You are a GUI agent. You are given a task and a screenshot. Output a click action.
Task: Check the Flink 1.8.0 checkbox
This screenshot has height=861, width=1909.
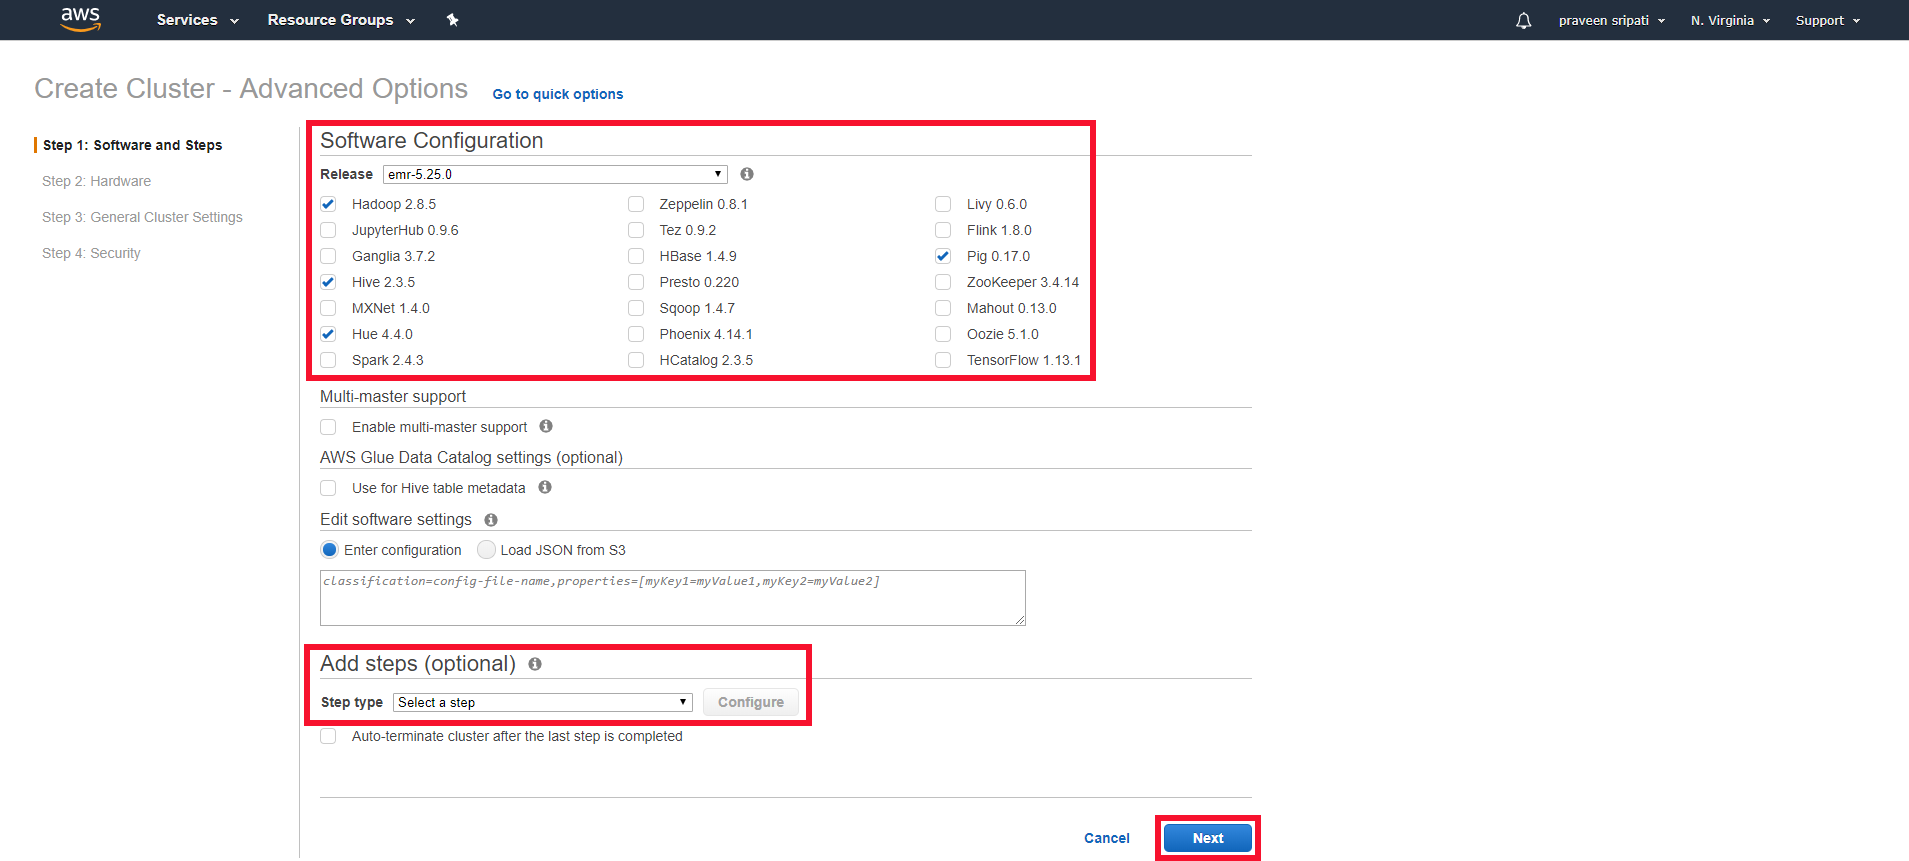[x=943, y=230]
